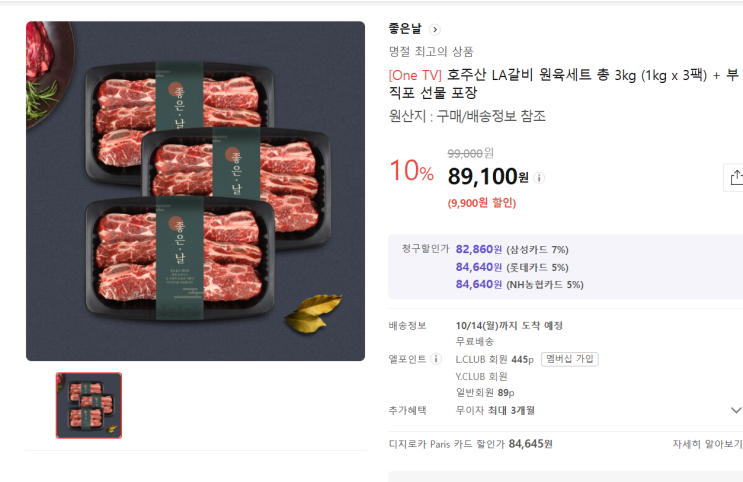Select the LA갈비 product thumbnail

tap(89, 405)
